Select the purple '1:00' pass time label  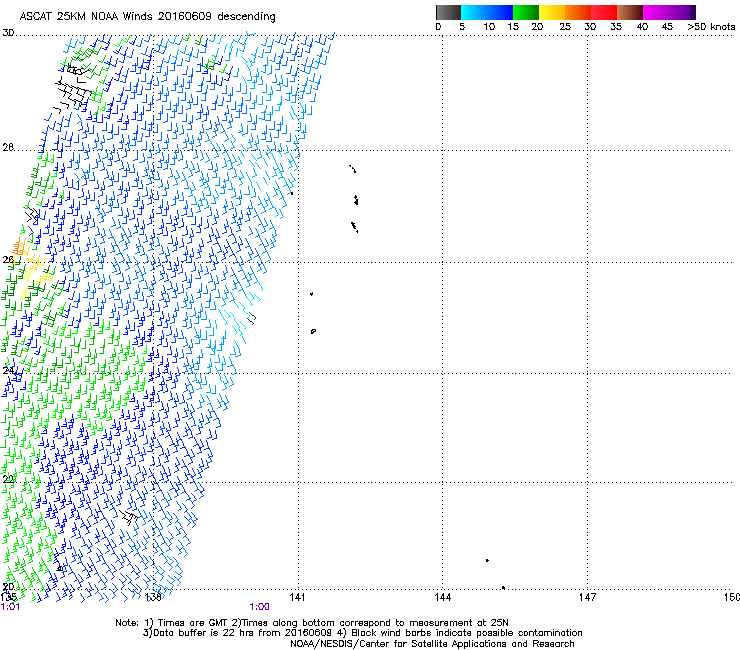coord(260,607)
